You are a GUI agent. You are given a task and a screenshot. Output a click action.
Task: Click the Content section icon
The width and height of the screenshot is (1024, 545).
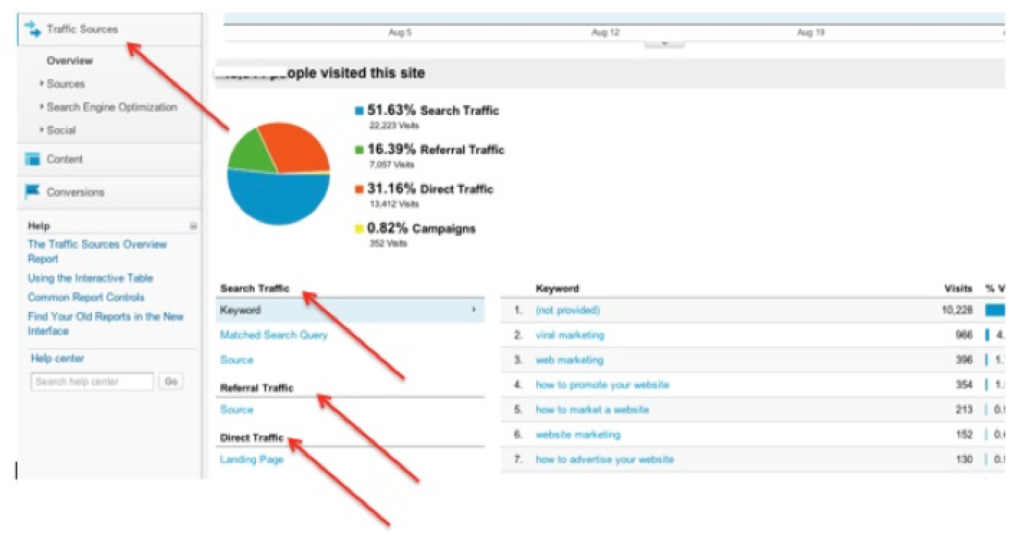tap(32, 159)
